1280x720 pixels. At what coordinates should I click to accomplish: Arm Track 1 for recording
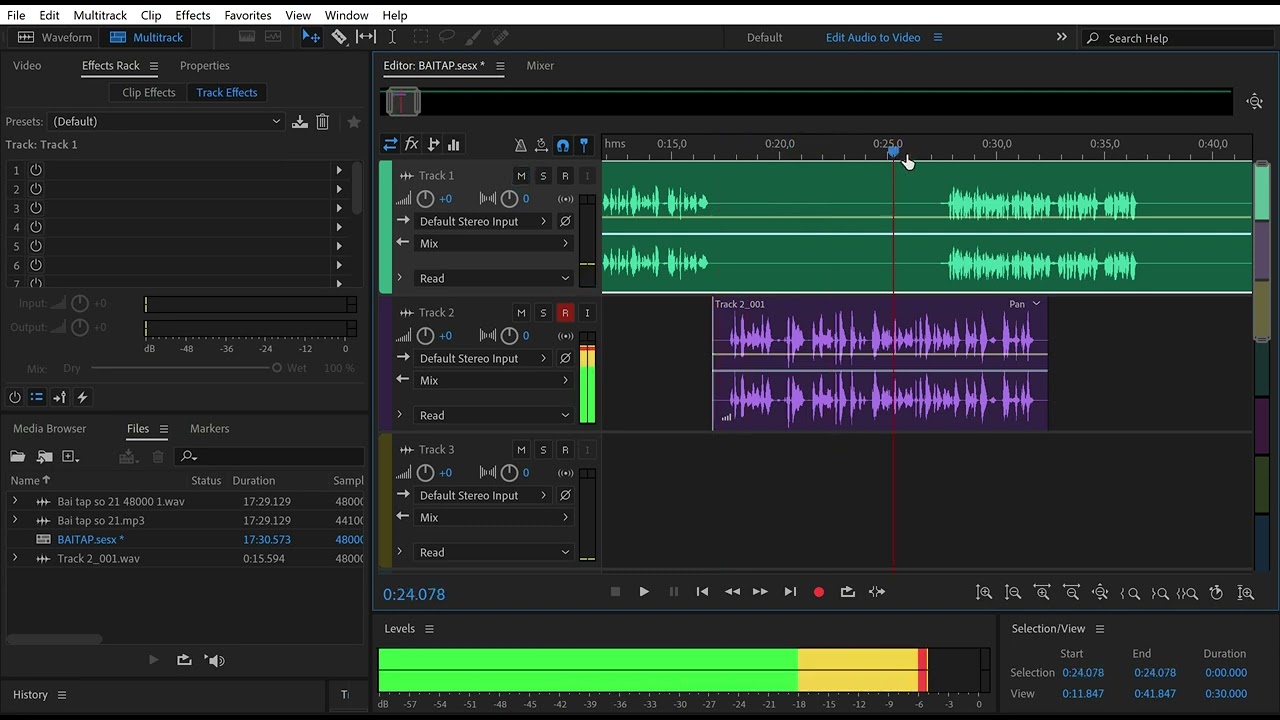[x=565, y=176]
